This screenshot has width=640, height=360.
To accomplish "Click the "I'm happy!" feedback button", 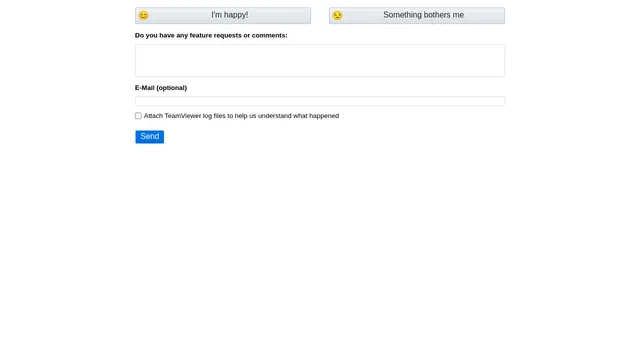I will tap(223, 16).
